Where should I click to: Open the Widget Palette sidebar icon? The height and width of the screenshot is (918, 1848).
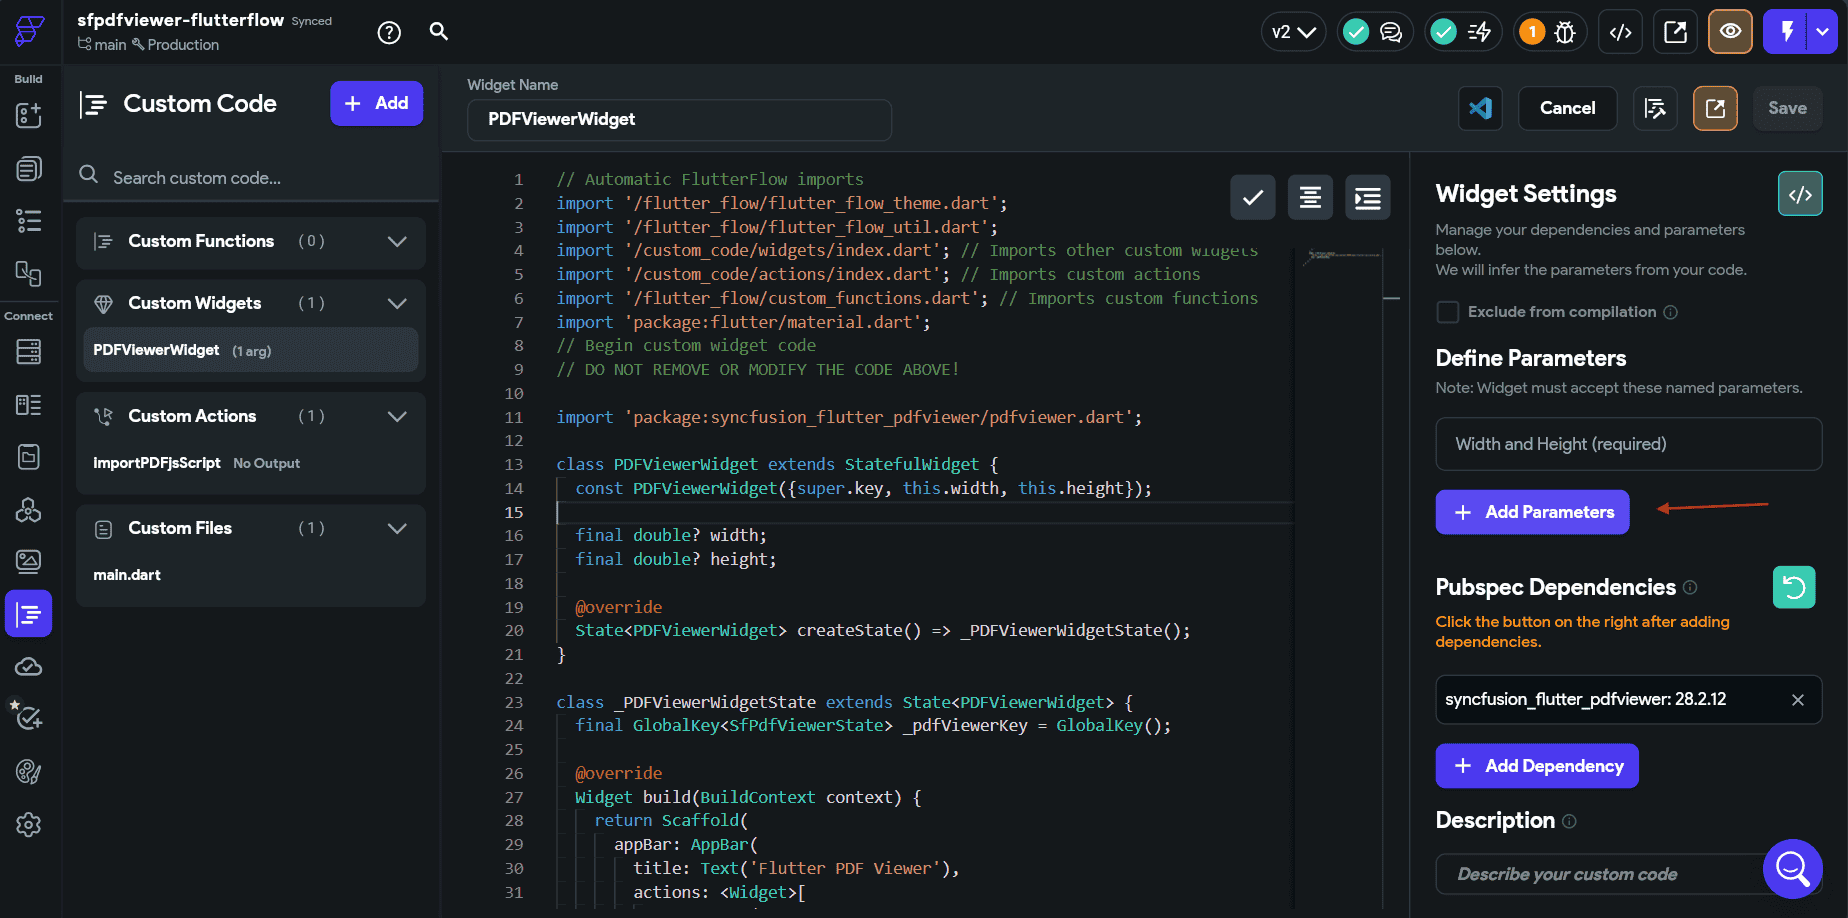click(x=29, y=115)
